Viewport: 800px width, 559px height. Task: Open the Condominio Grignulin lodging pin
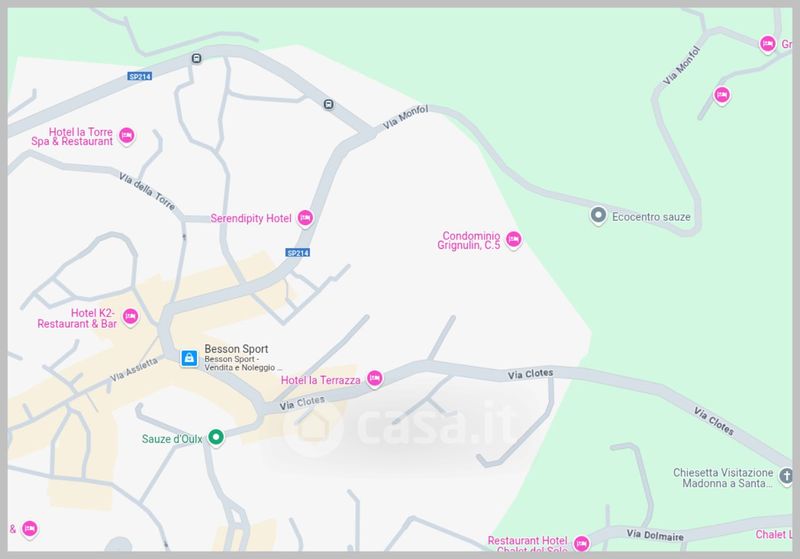[513, 240]
